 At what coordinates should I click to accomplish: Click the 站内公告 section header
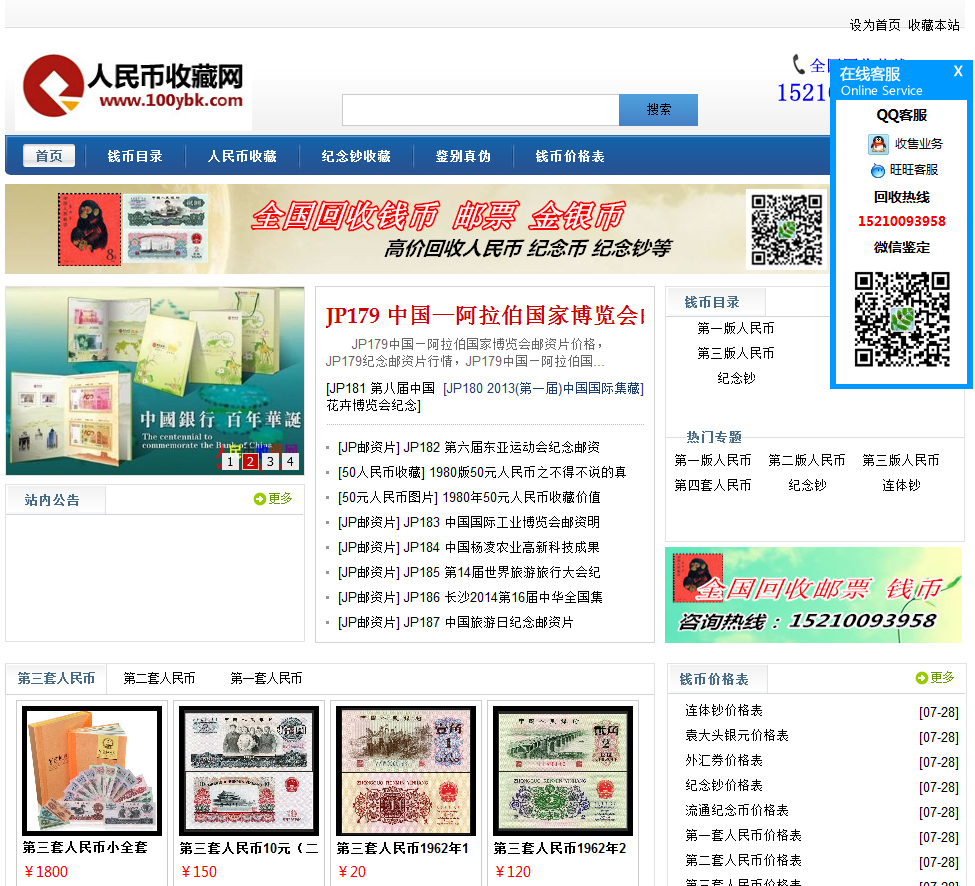click(x=52, y=500)
